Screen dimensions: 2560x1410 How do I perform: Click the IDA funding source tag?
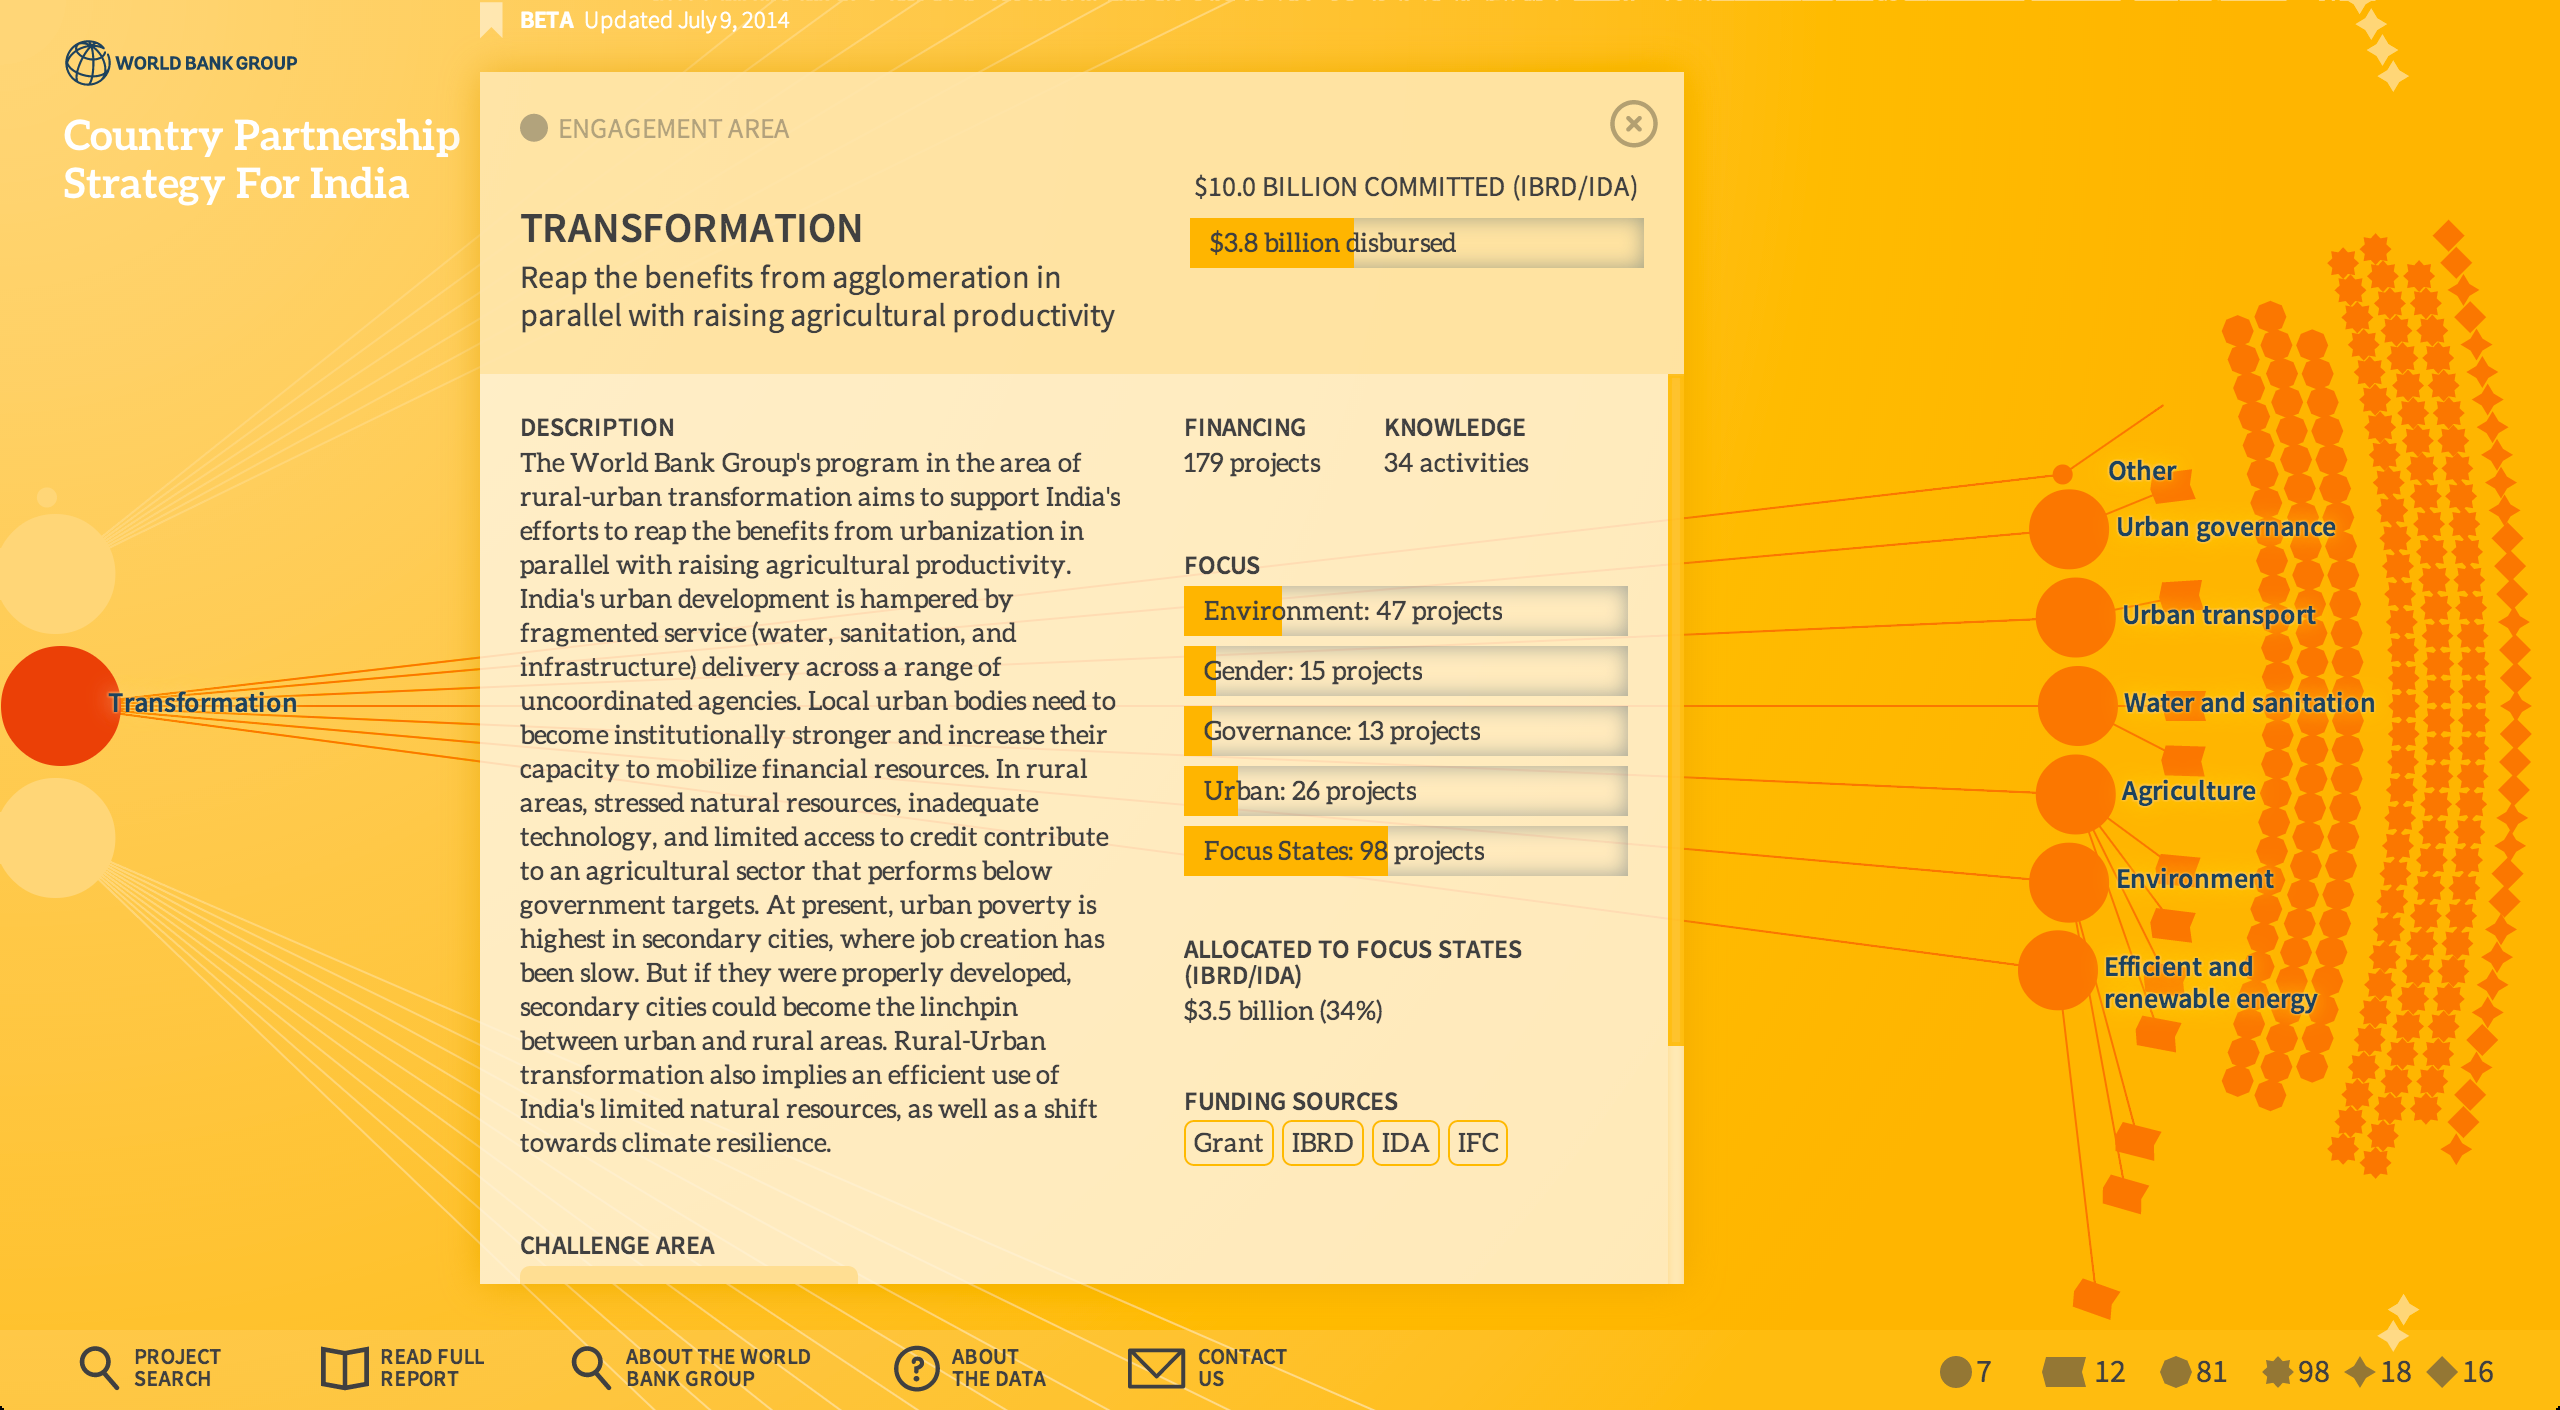point(1405,1143)
